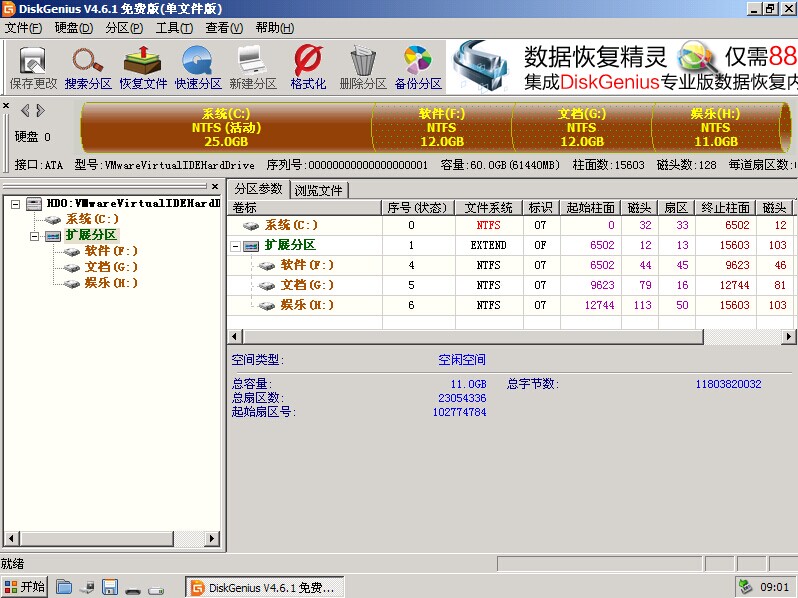Click the 标识 column header
This screenshot has width=798, height=598.
[541, 208]
